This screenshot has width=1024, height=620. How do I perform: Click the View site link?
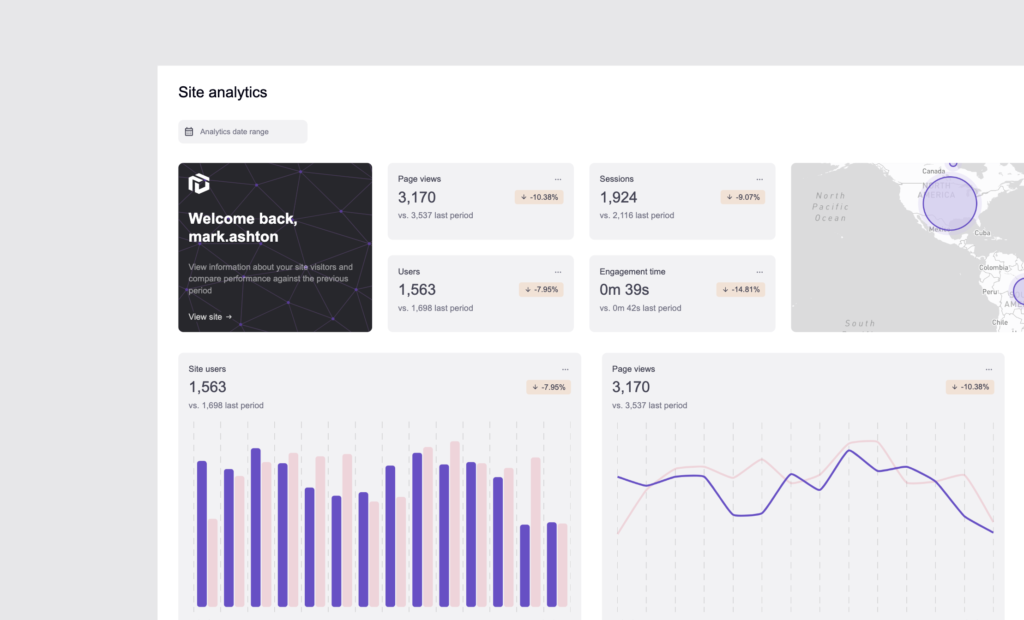coord(209,317)
